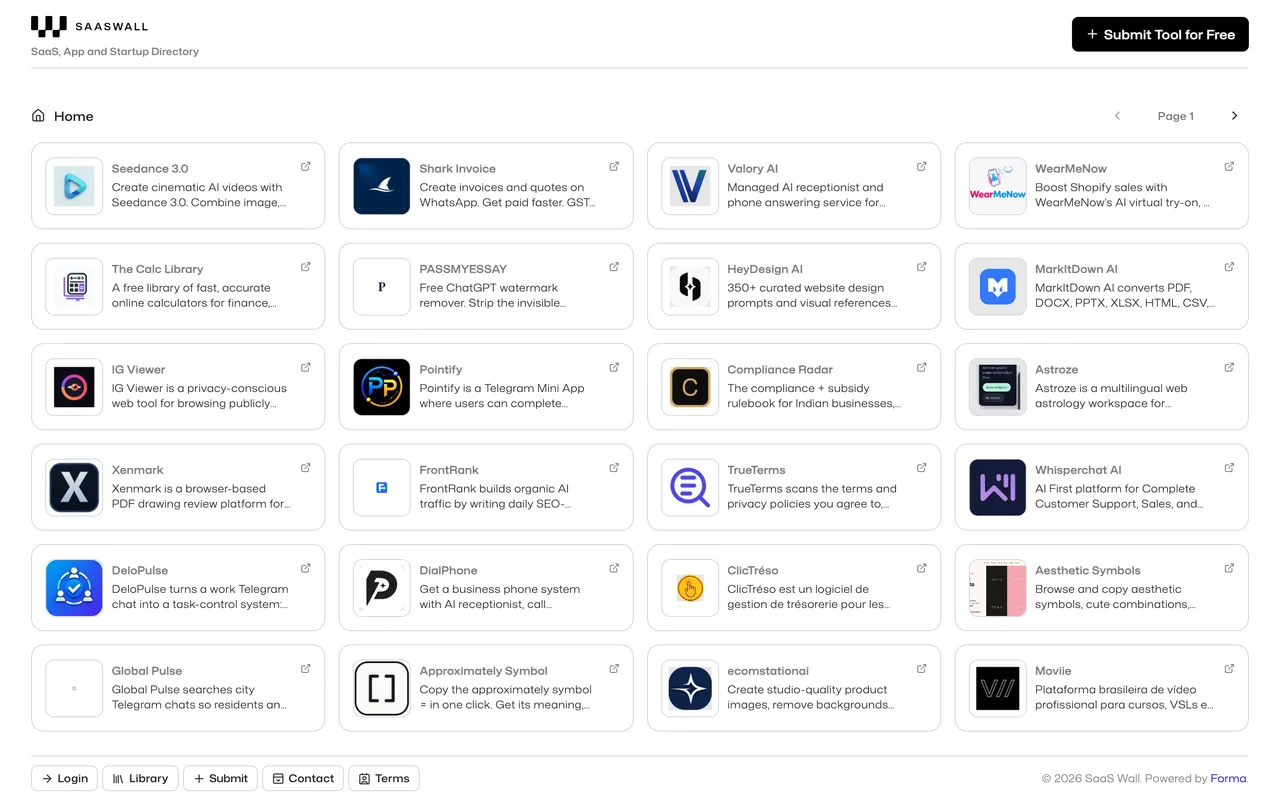Click the ClicTréso title
The height and width of the screenshot is (800, 1280).
(x=753, y=571)
